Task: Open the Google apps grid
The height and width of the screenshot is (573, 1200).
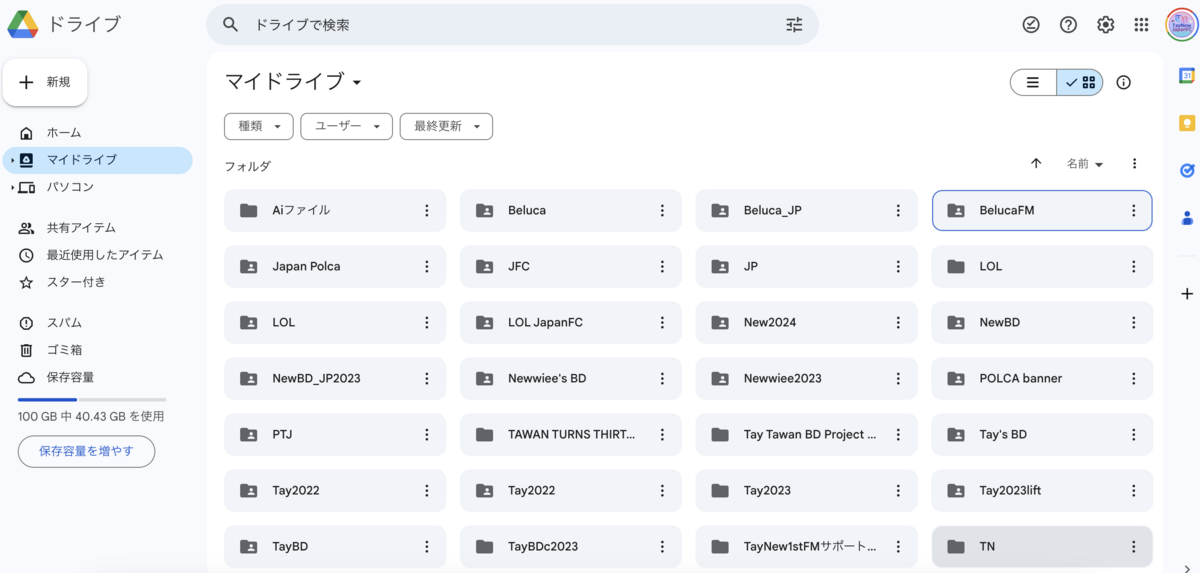Action: [1141, 25]
